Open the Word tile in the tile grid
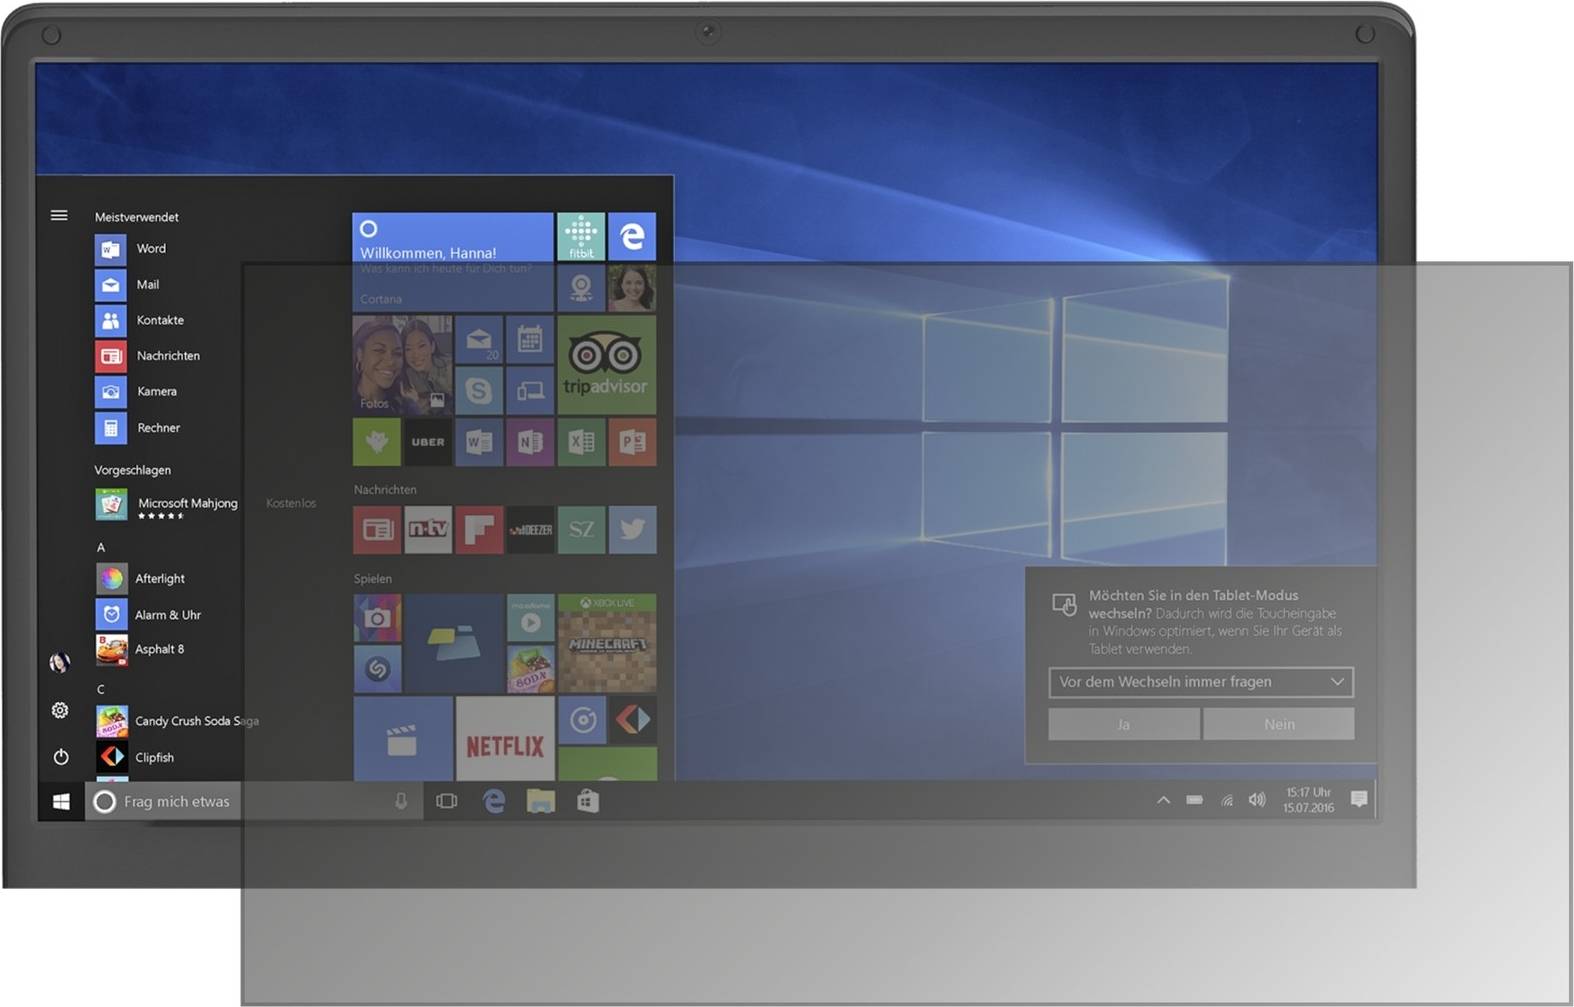Screen dimensions: 1574x1007 479,442
